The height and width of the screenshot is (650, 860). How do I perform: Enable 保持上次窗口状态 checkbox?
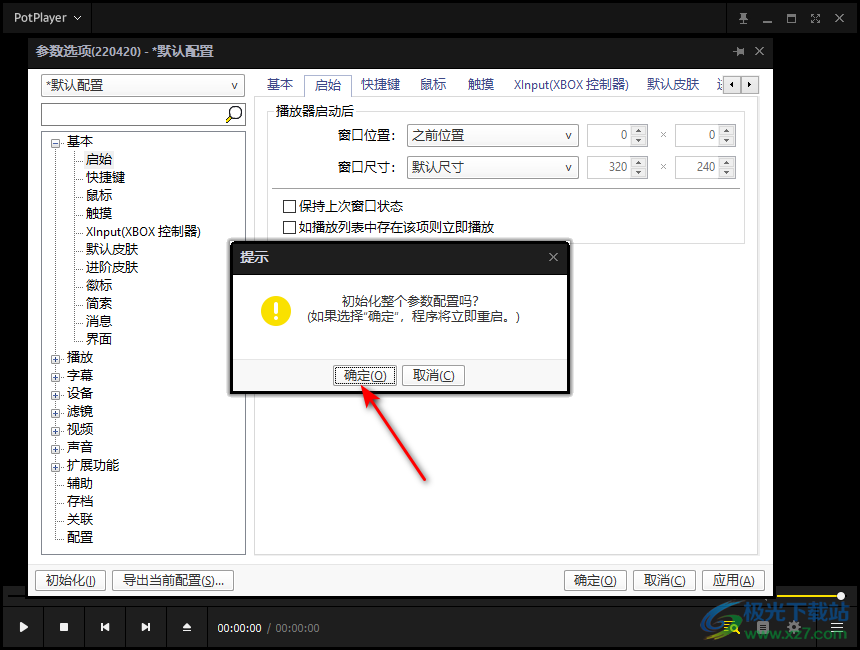pos(289,206)
